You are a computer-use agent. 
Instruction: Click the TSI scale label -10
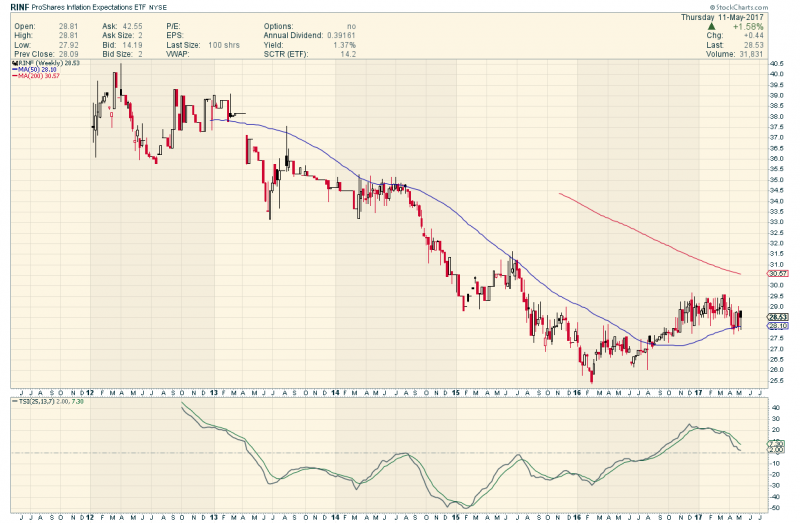click(x=775, y=463)
